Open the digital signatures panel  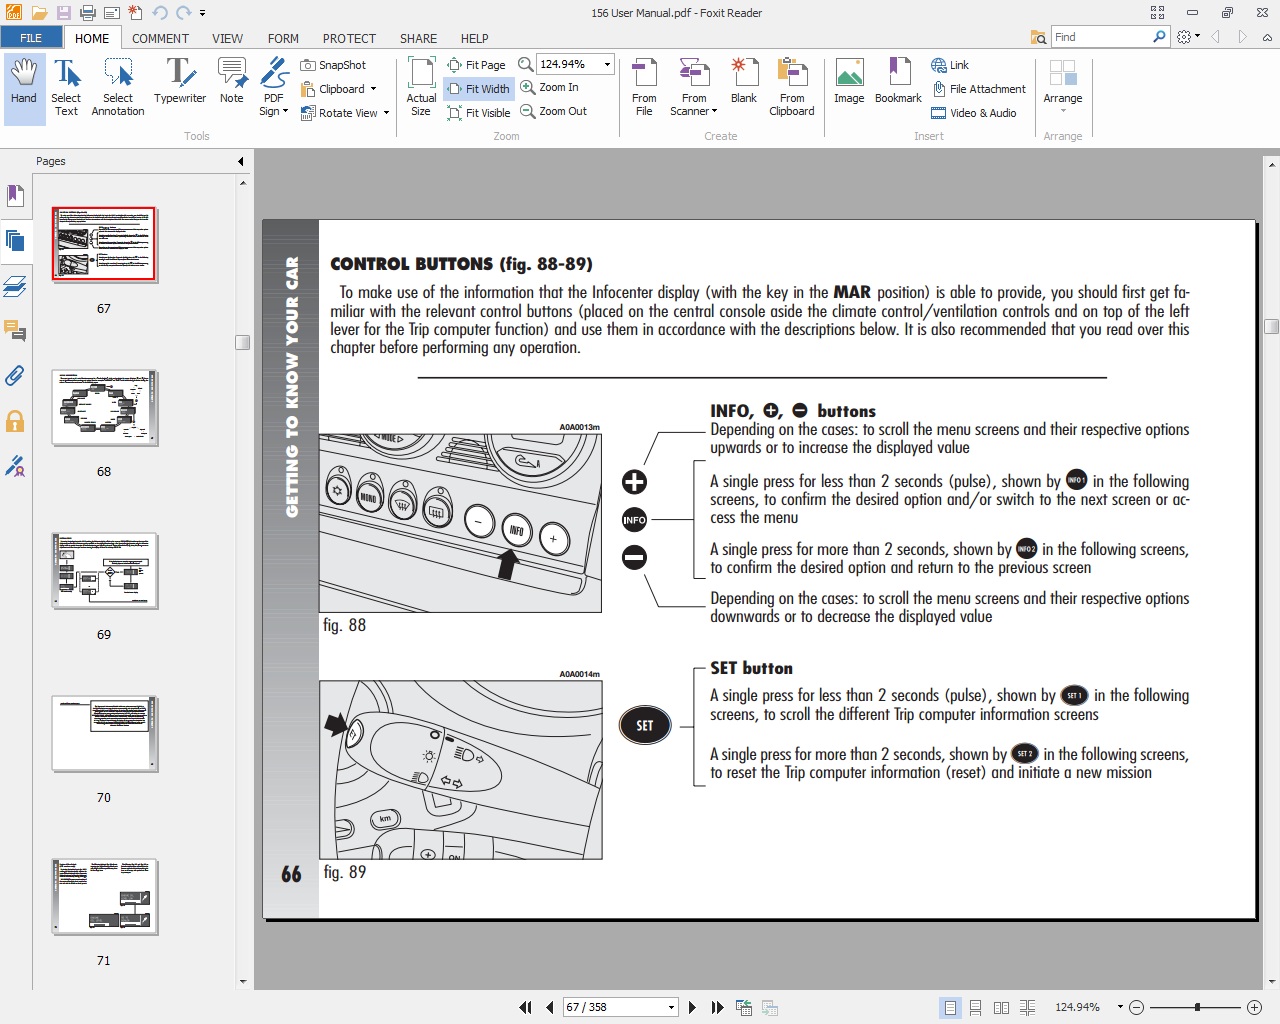click(15, 466)
